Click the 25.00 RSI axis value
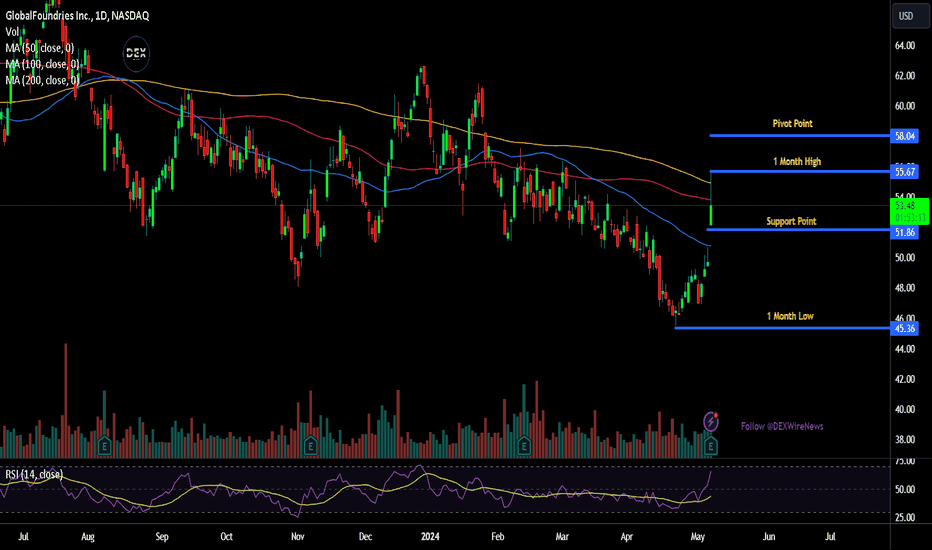Image resolution: width=932 pixels, height=550 pixels. pos(905,517)
